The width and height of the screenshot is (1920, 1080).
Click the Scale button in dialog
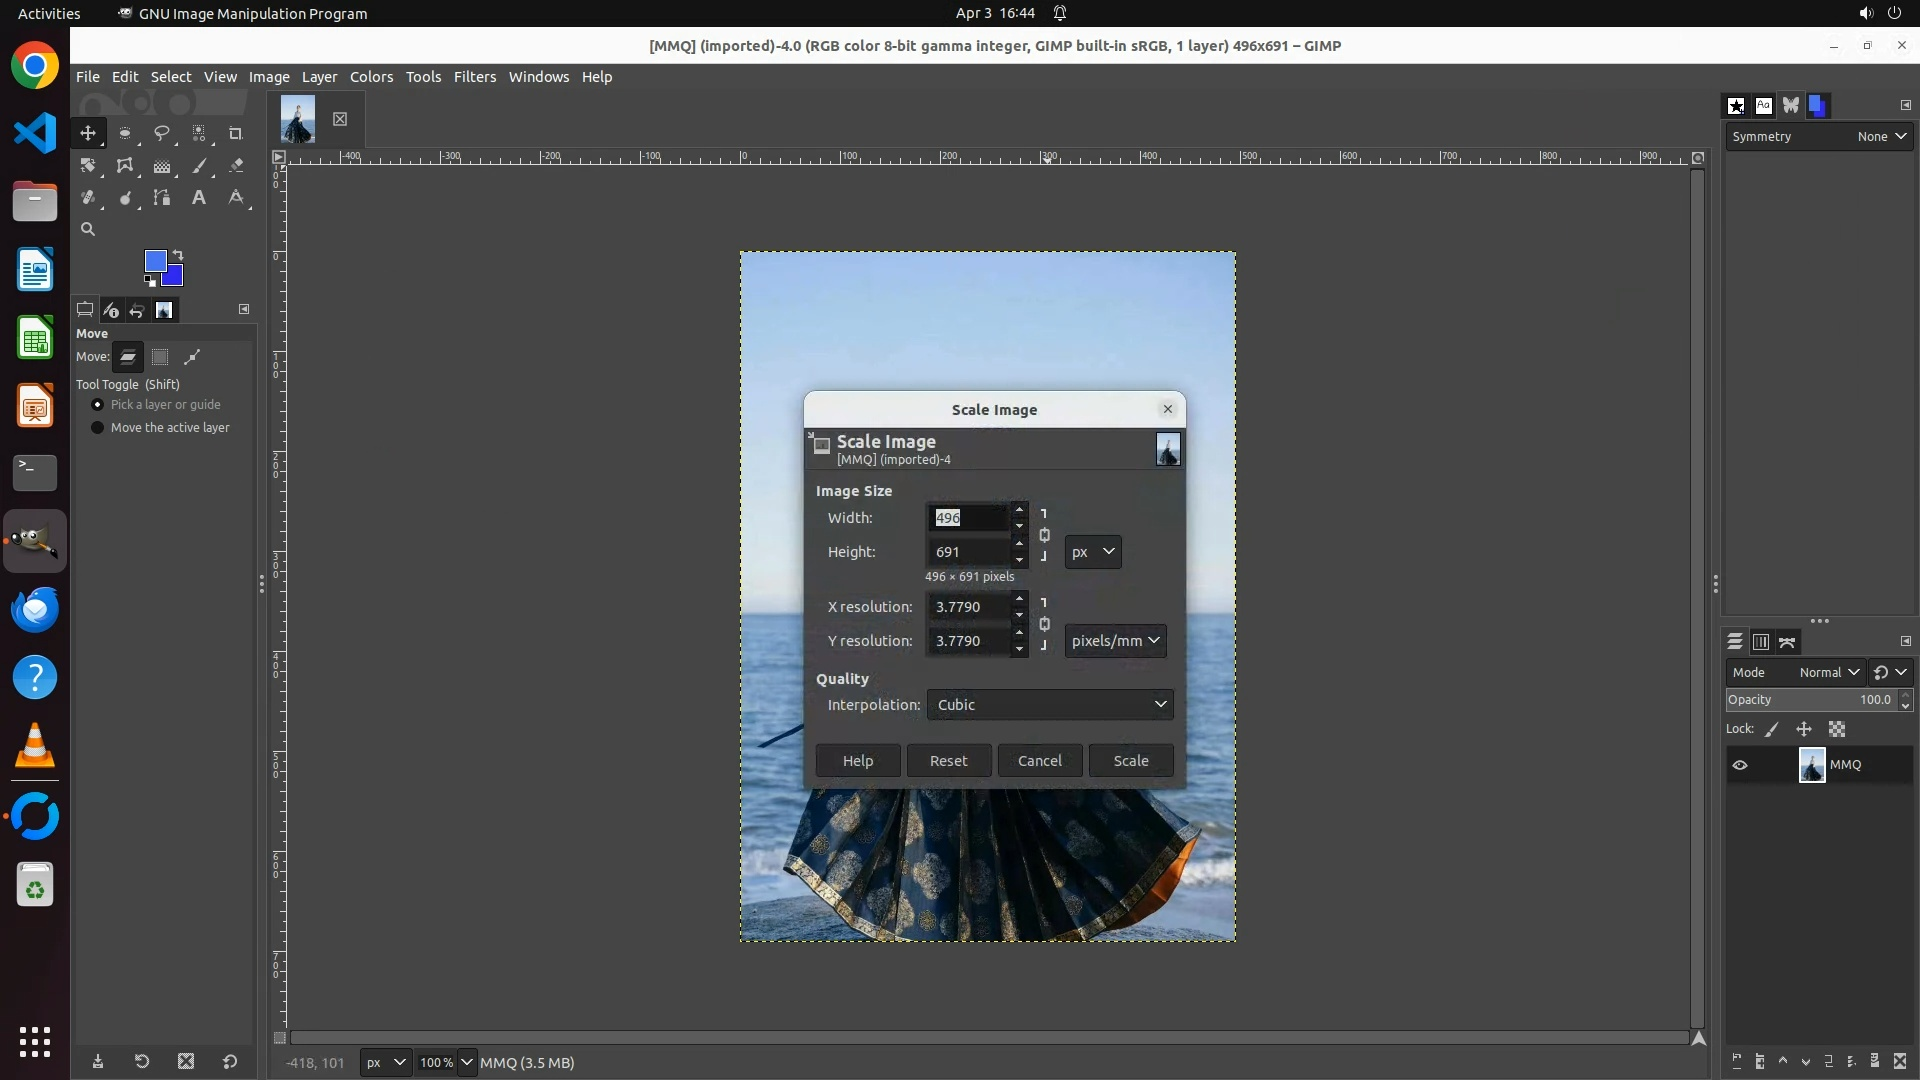point(1131,761)
